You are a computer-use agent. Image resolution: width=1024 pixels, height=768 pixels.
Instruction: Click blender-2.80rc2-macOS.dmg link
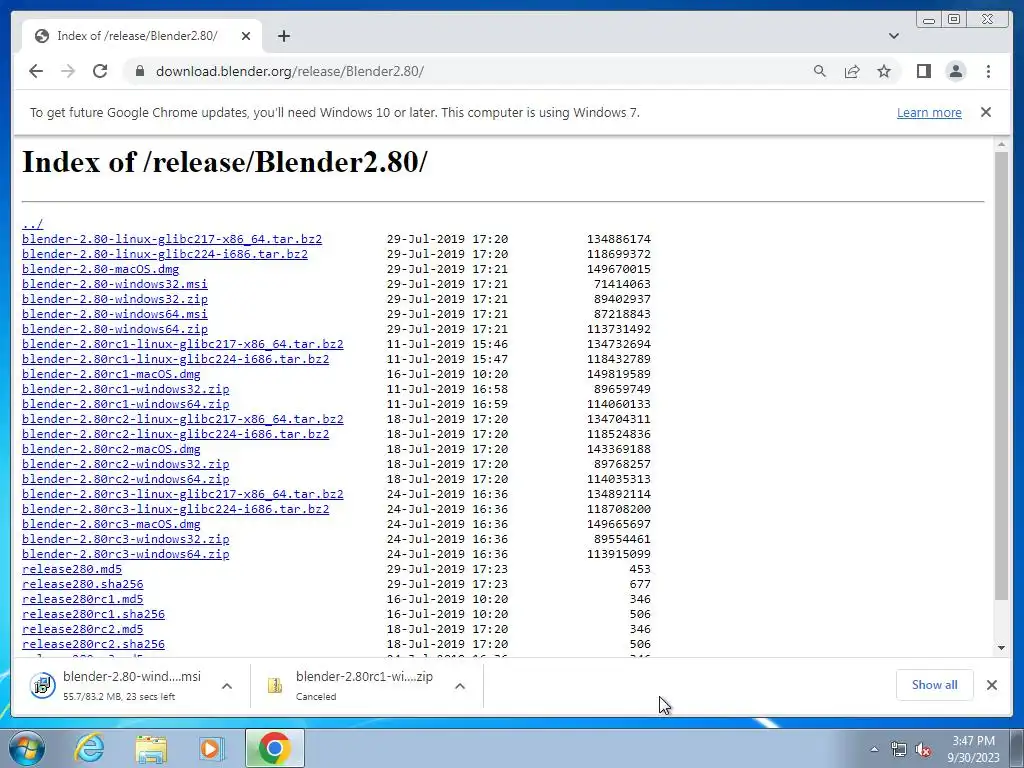[111, 449]
